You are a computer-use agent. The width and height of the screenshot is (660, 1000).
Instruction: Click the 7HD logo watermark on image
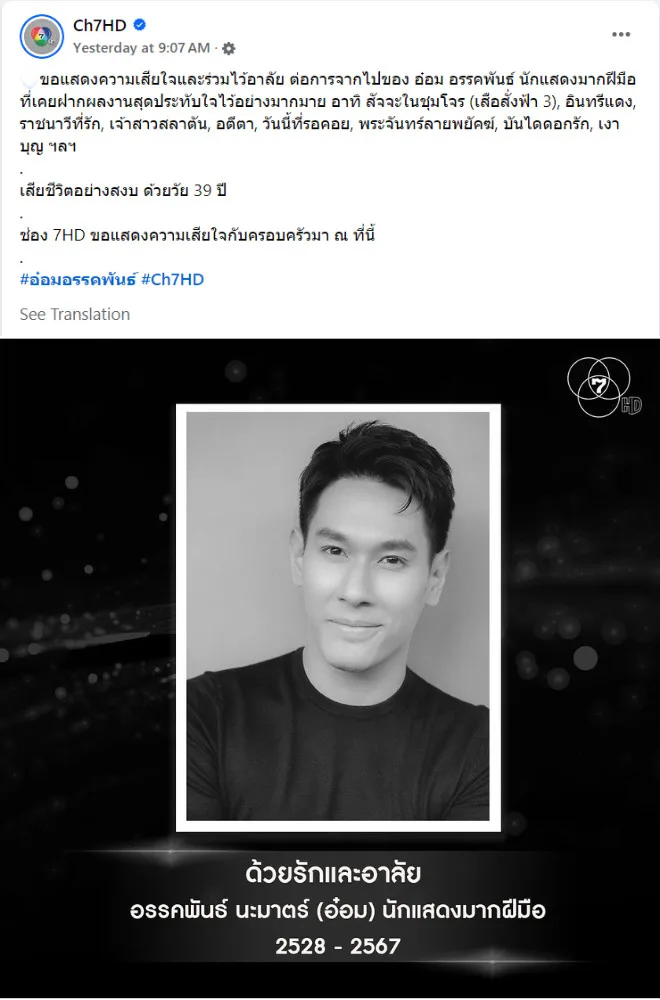603,388
